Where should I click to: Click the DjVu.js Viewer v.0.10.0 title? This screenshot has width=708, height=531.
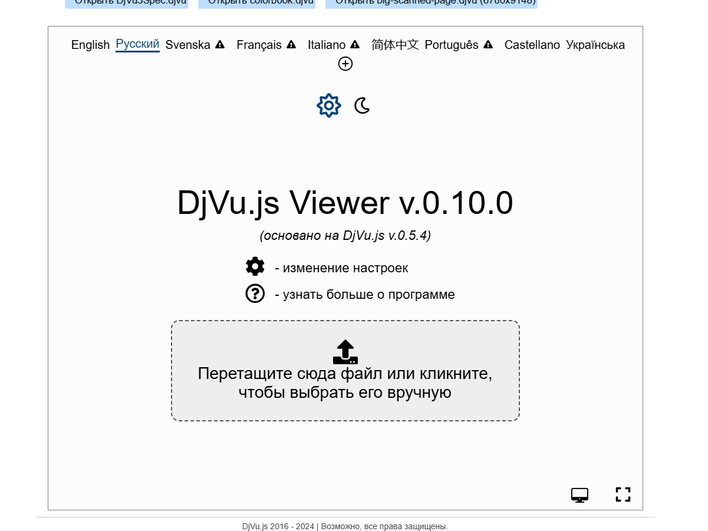[x=345, y=203]
